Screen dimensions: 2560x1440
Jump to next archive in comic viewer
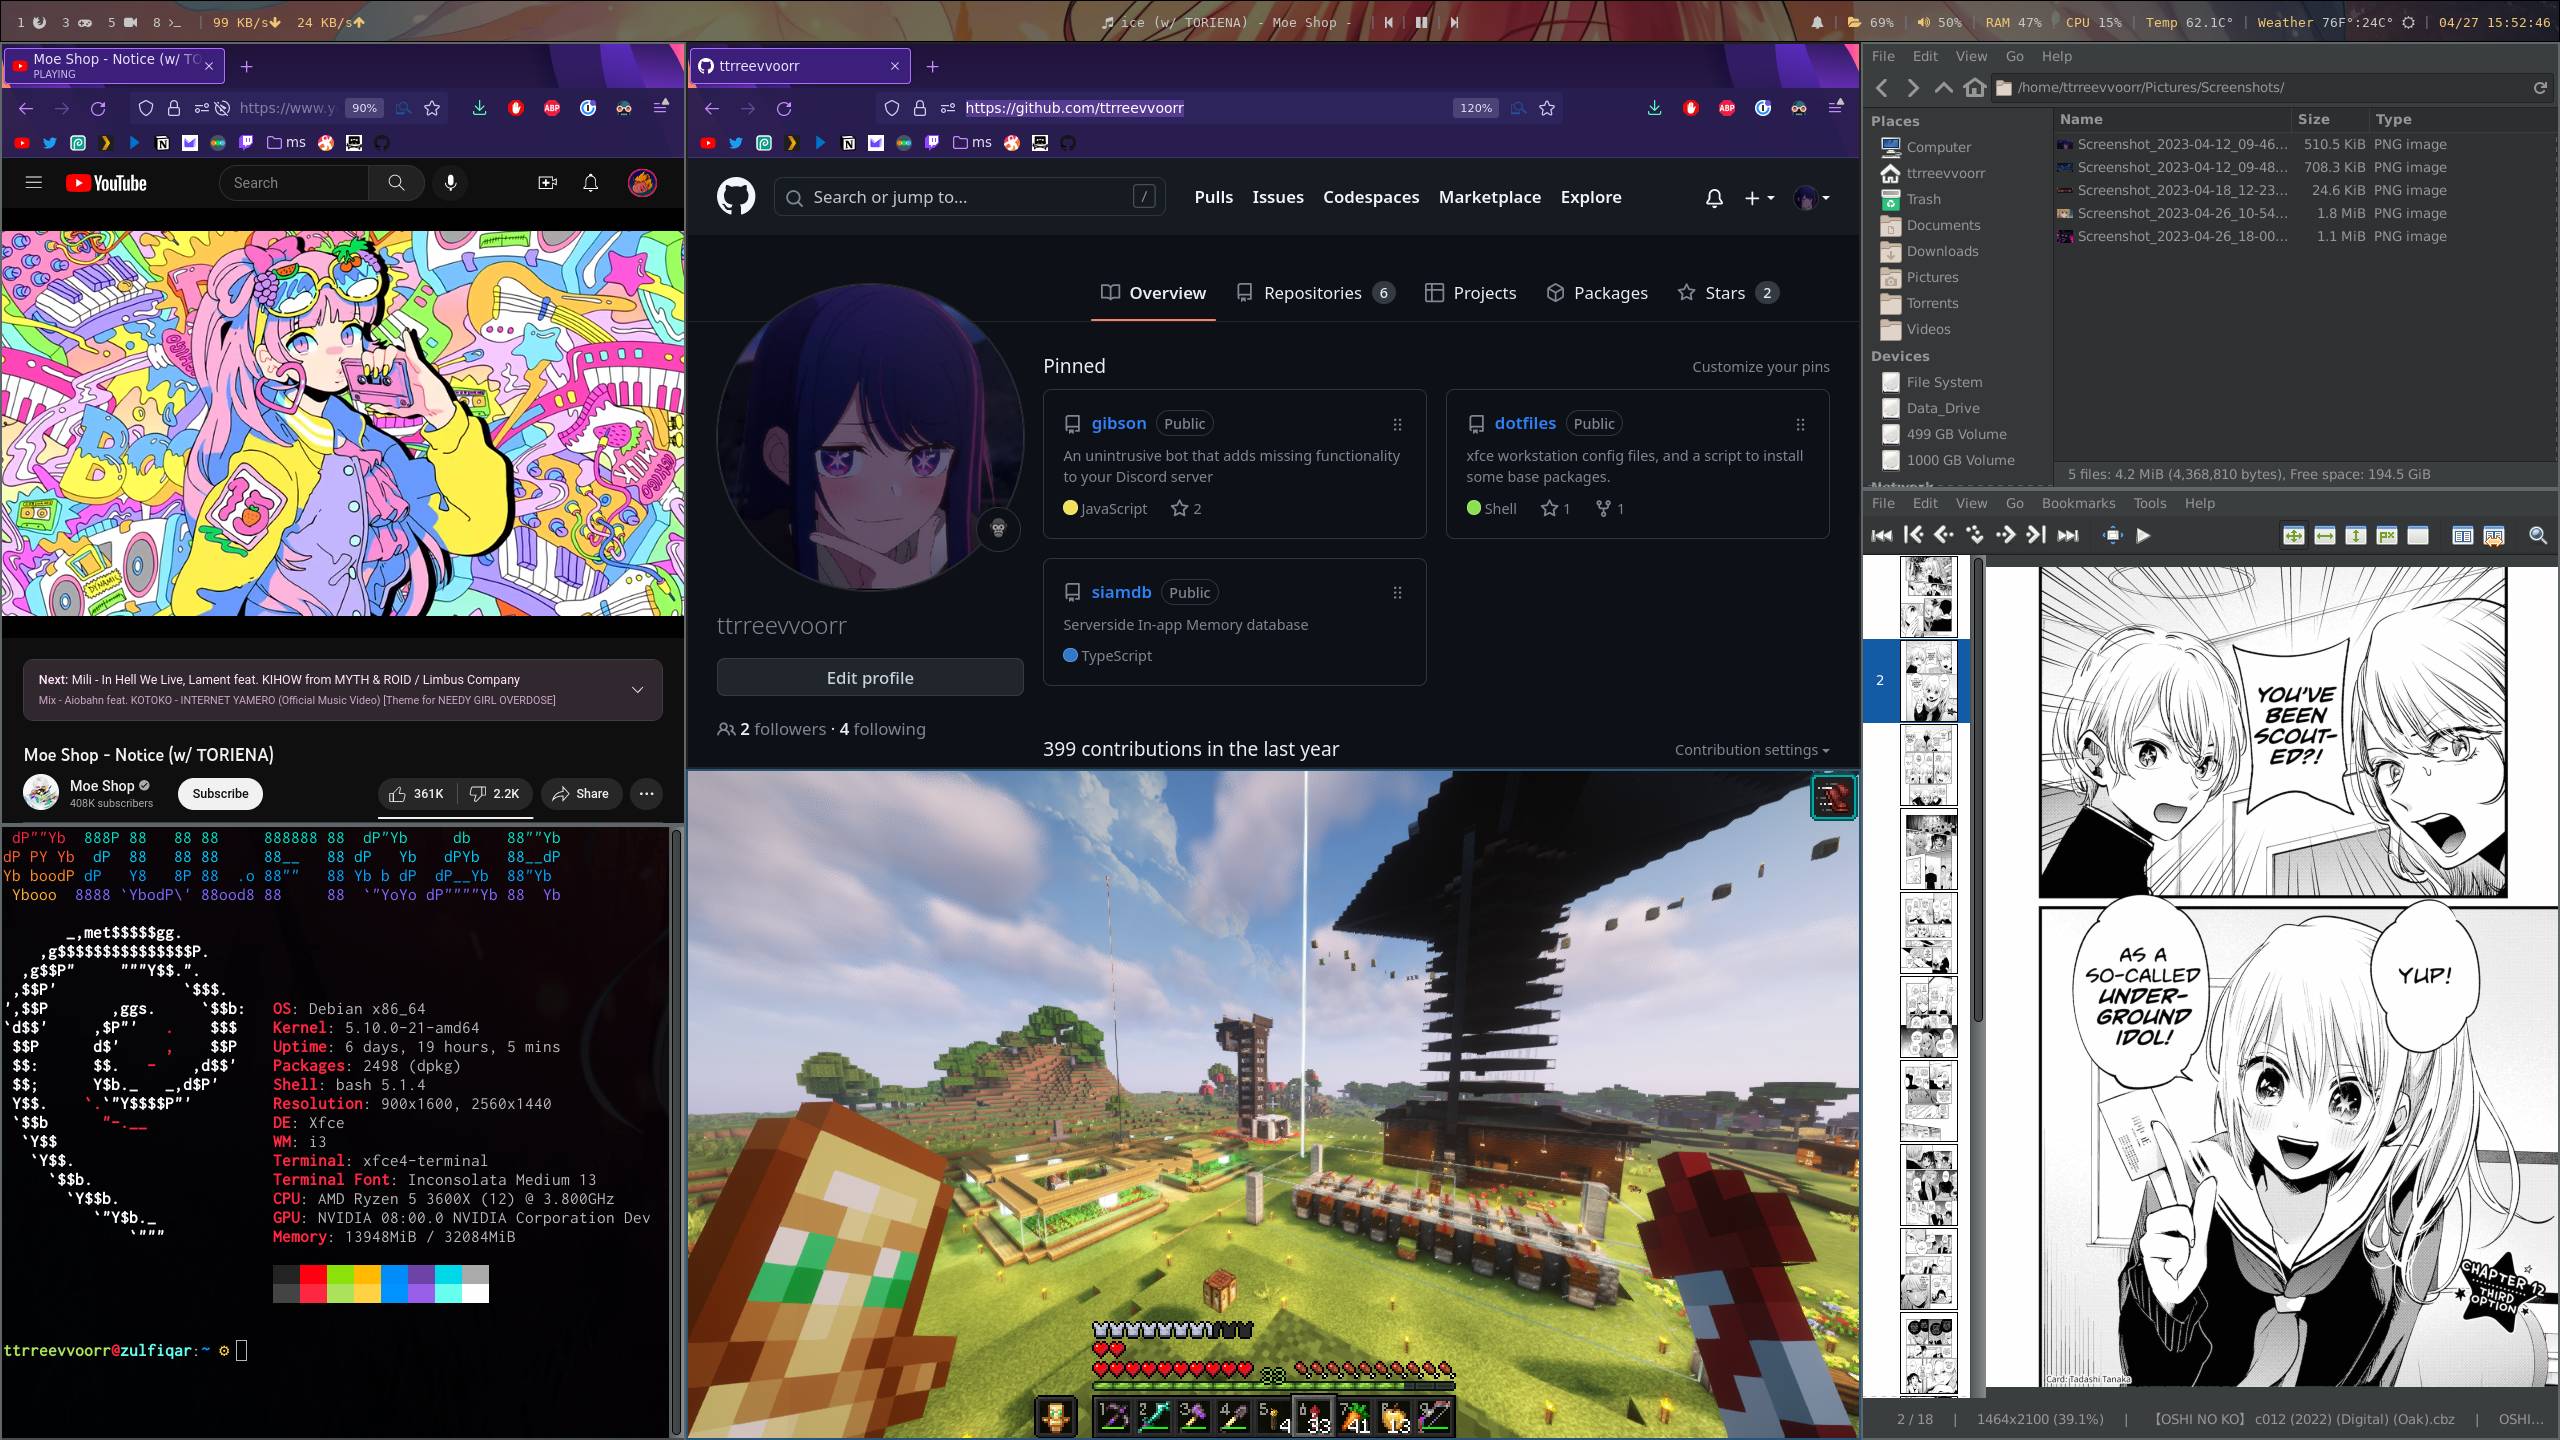(2068, 536)
